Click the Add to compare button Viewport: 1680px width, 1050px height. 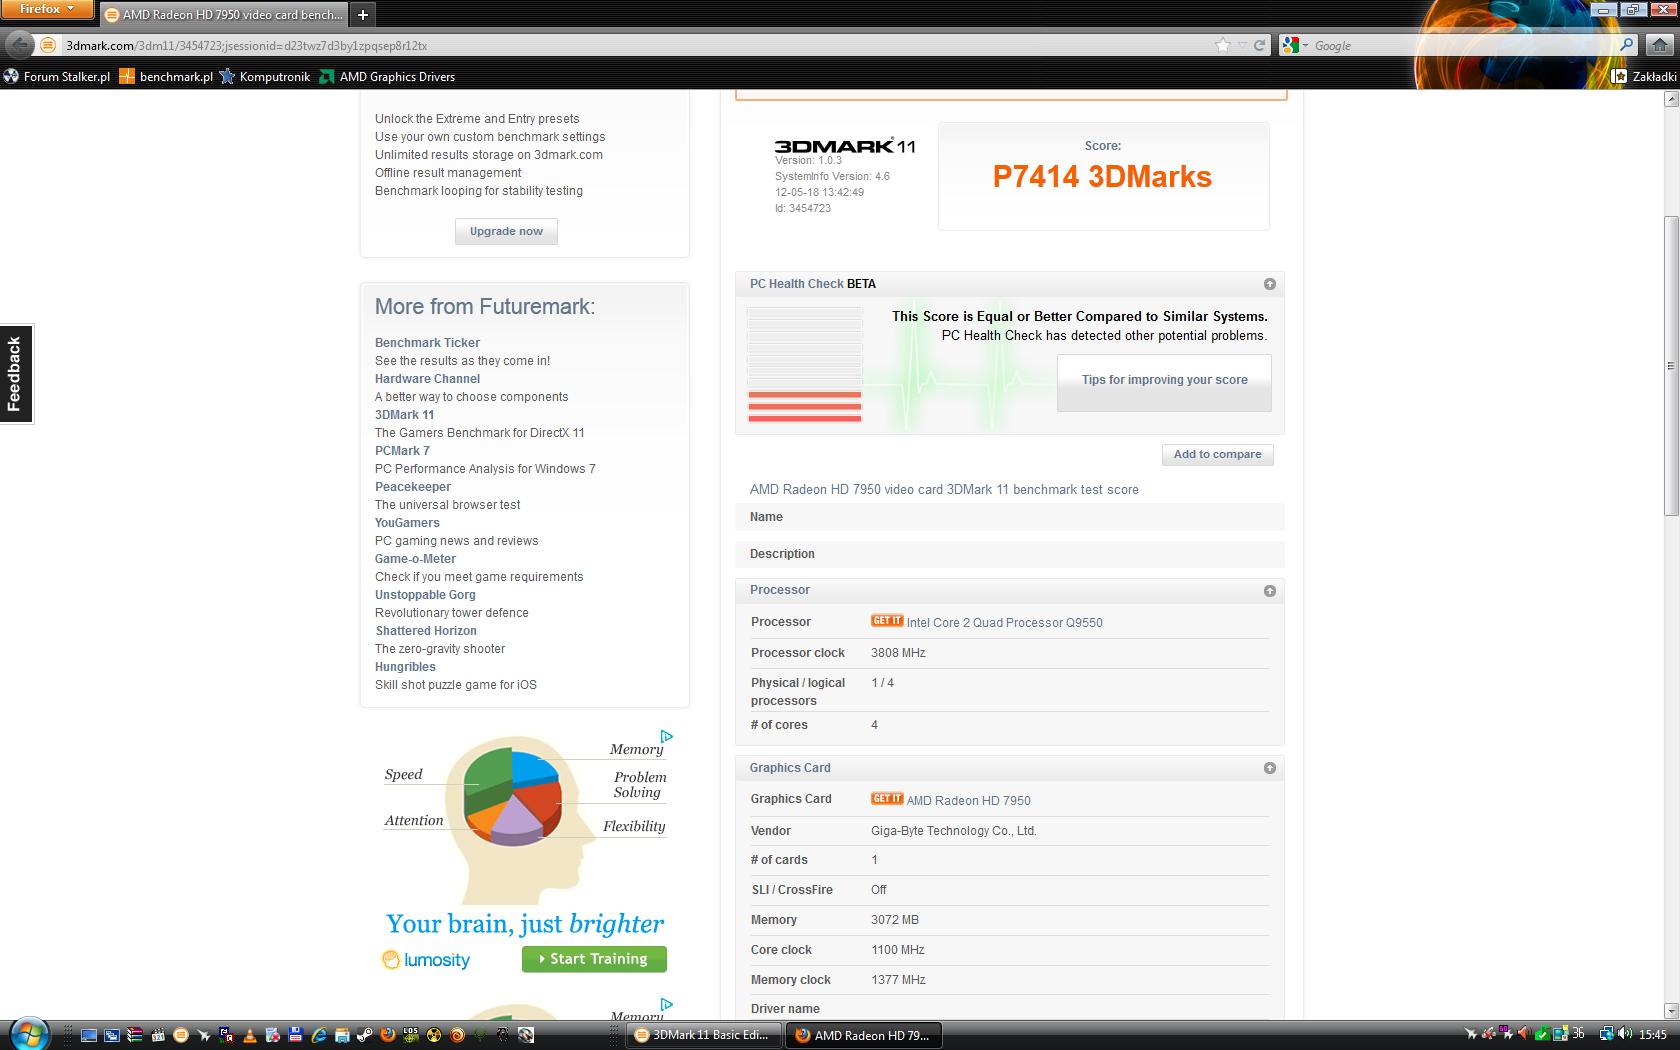1217,454
